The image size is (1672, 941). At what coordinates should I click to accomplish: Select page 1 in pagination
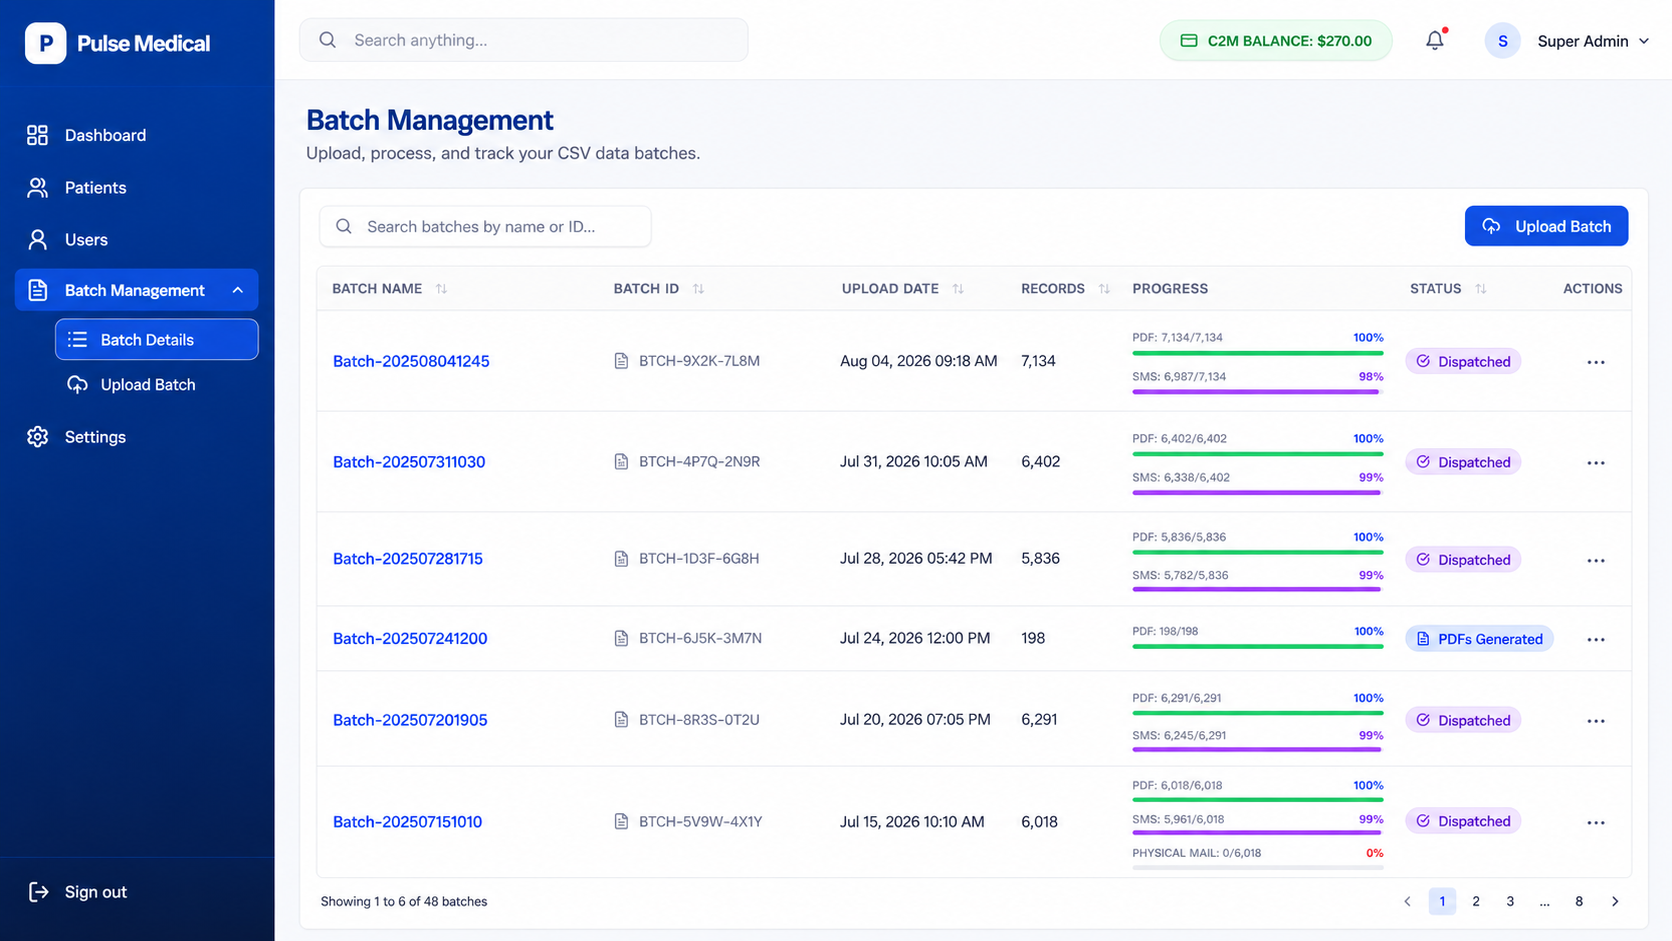(1442, 901)
